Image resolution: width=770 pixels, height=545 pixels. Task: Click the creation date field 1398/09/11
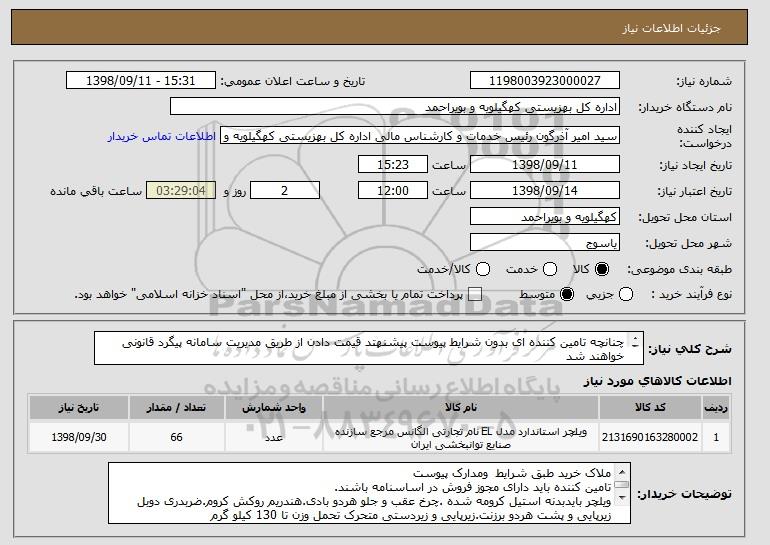545,164
